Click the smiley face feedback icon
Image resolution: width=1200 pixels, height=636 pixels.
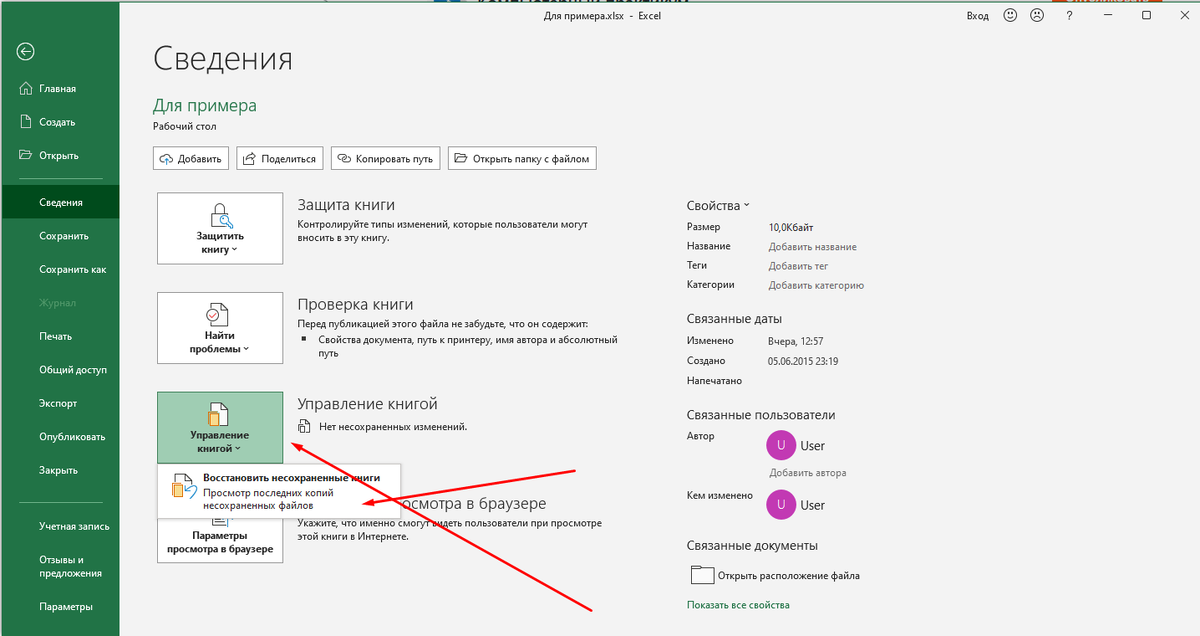click(x=1010, y=16)
